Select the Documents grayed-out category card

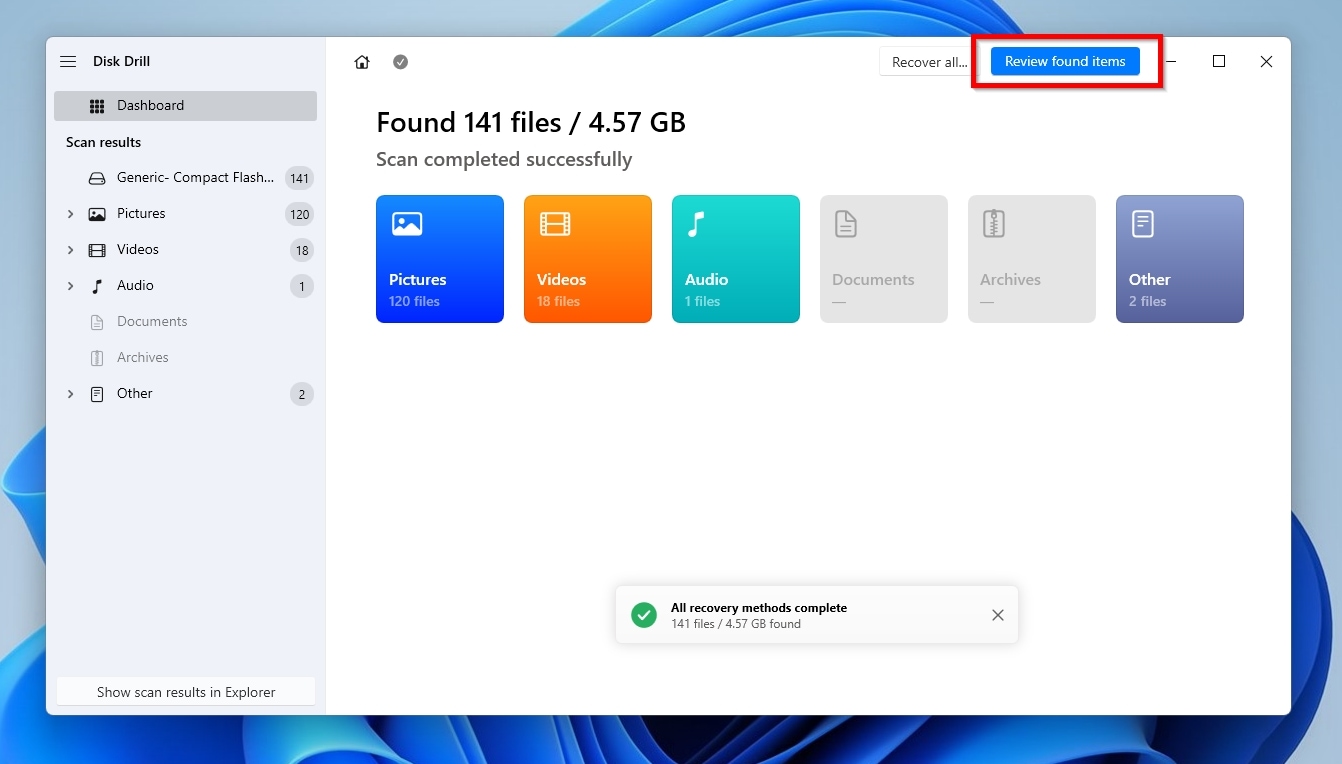pyautogui.click(x=884, y=259)
